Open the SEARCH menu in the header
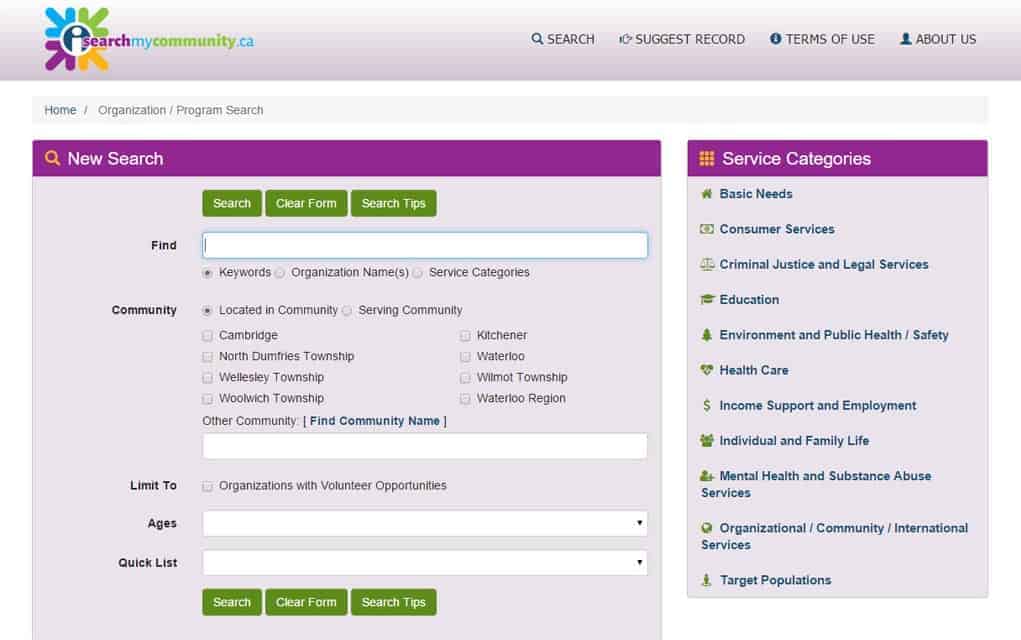 [562, 39]
